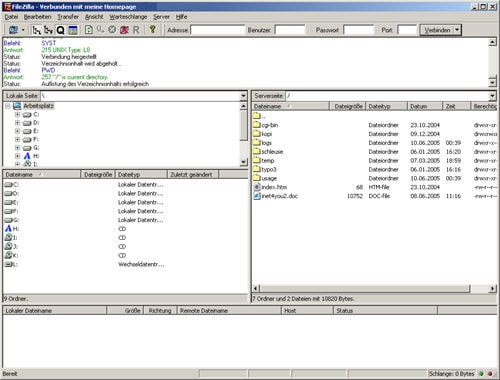The image size is (500, 380).
Task: Click the refresh toolbar icon
Action: point(89,30)
